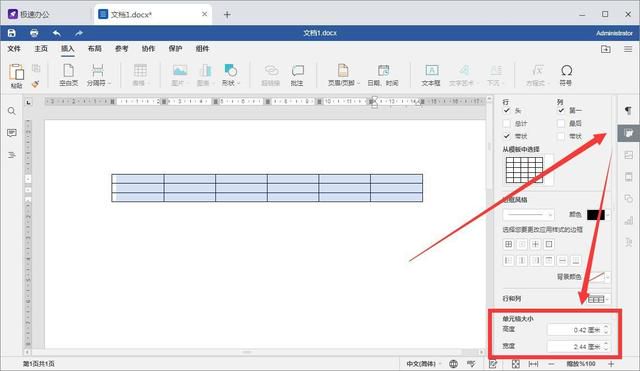Select table template thumbnail
The width and height of the screenshot is (640, 371).
pyautogui.click(x=524, y=170)
